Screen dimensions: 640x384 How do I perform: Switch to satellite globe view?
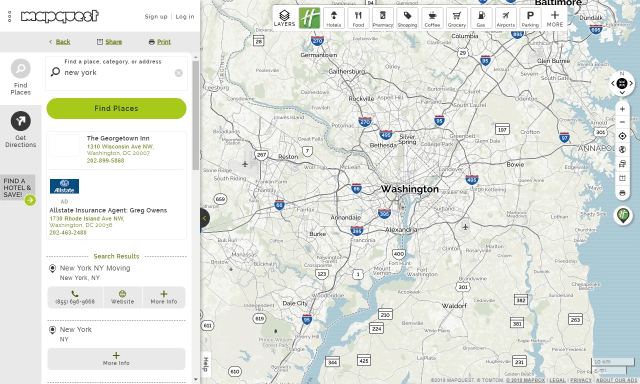622,150
